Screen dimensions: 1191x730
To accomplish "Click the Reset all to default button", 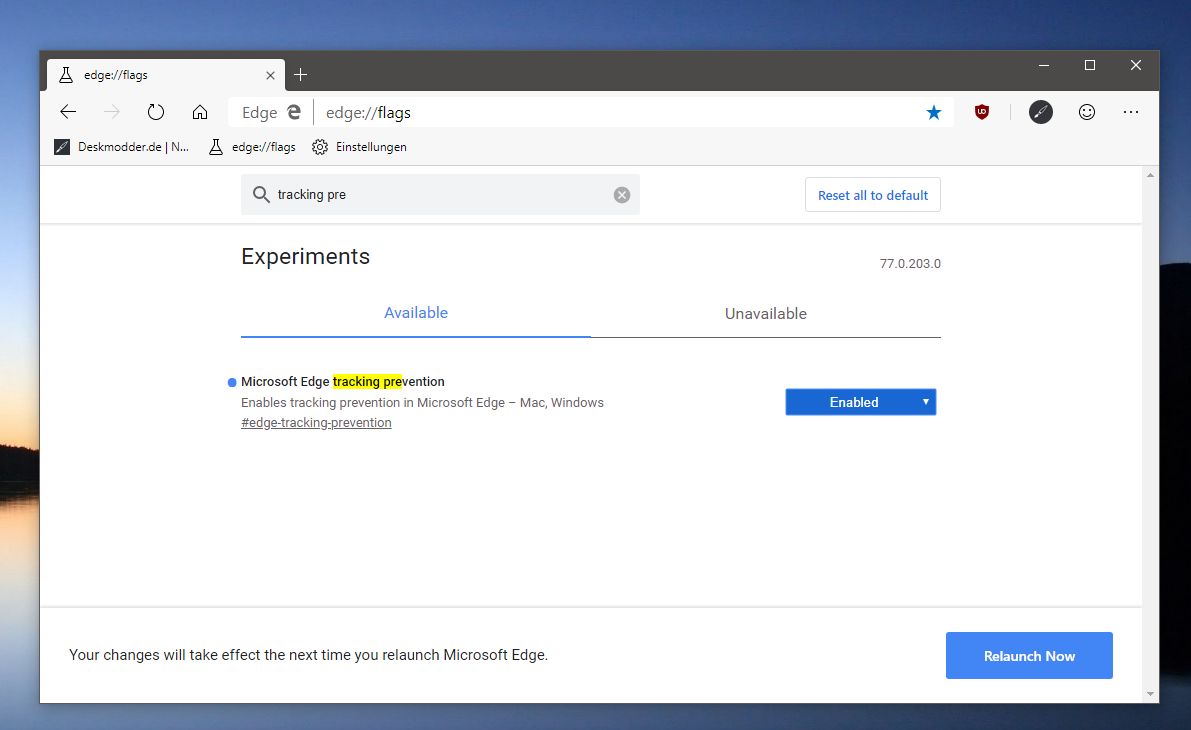I will point(873,195).
